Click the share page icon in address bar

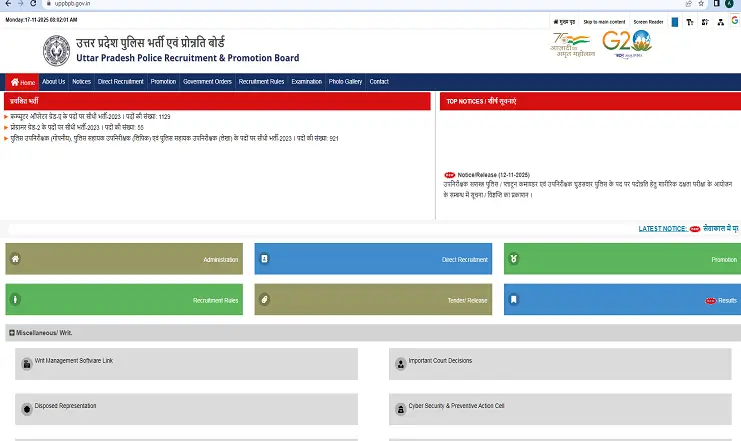(x=689, y=3)
